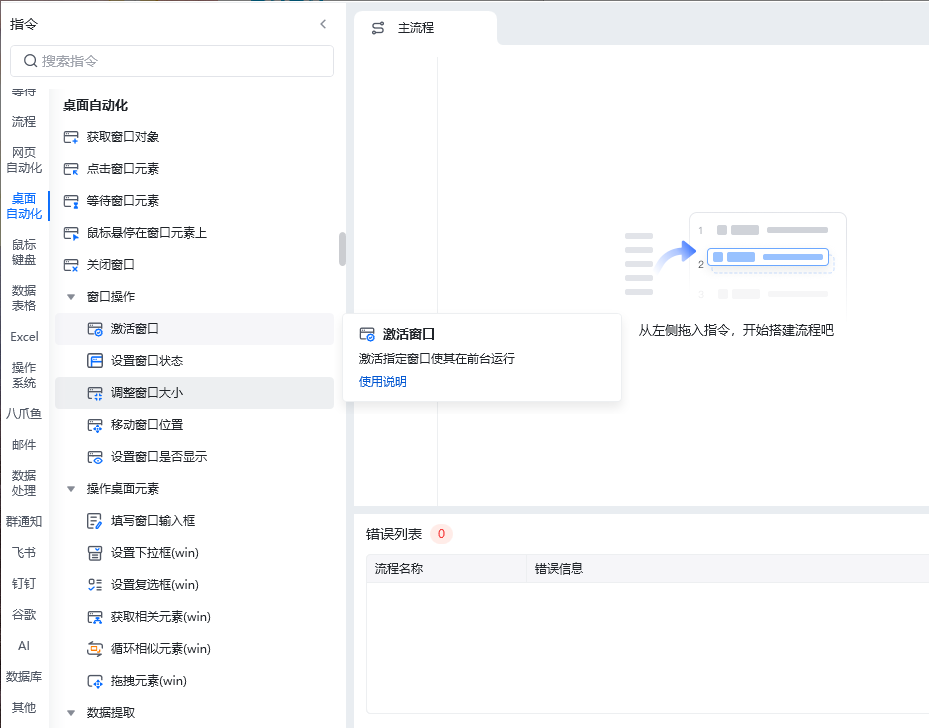The height and width of the screenshot is (728, 929).
Task: Open the 鼠标键盘 category
Action: (x=24, y=252)
